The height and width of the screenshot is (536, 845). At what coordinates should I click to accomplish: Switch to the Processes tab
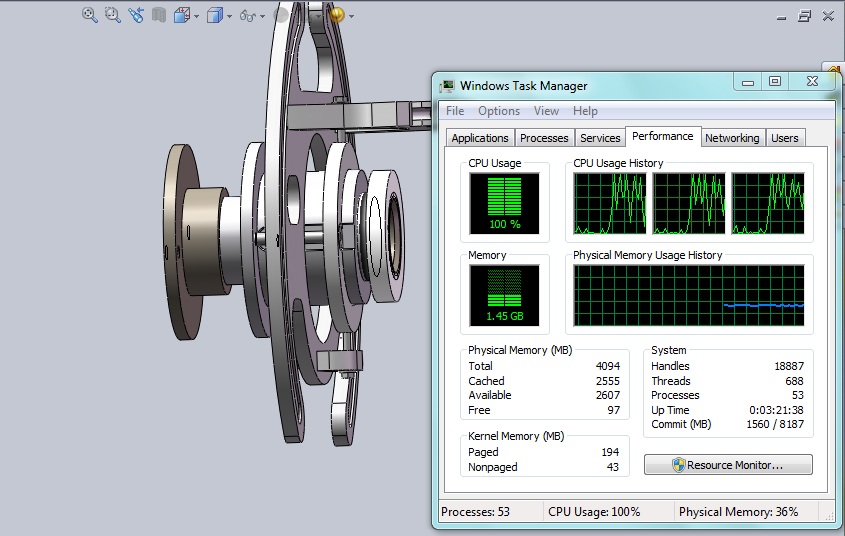click(x=544, y=138)
